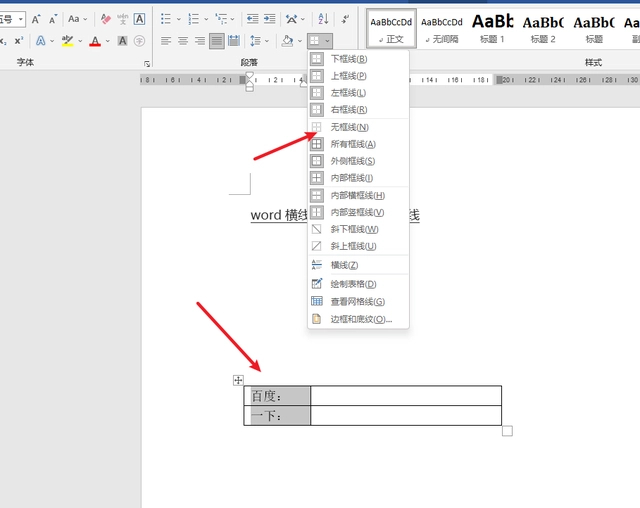Click the clear formatting eraser icon
This screenshot has width=640, height=508.
pyautogui.click(x=105, y=19)
